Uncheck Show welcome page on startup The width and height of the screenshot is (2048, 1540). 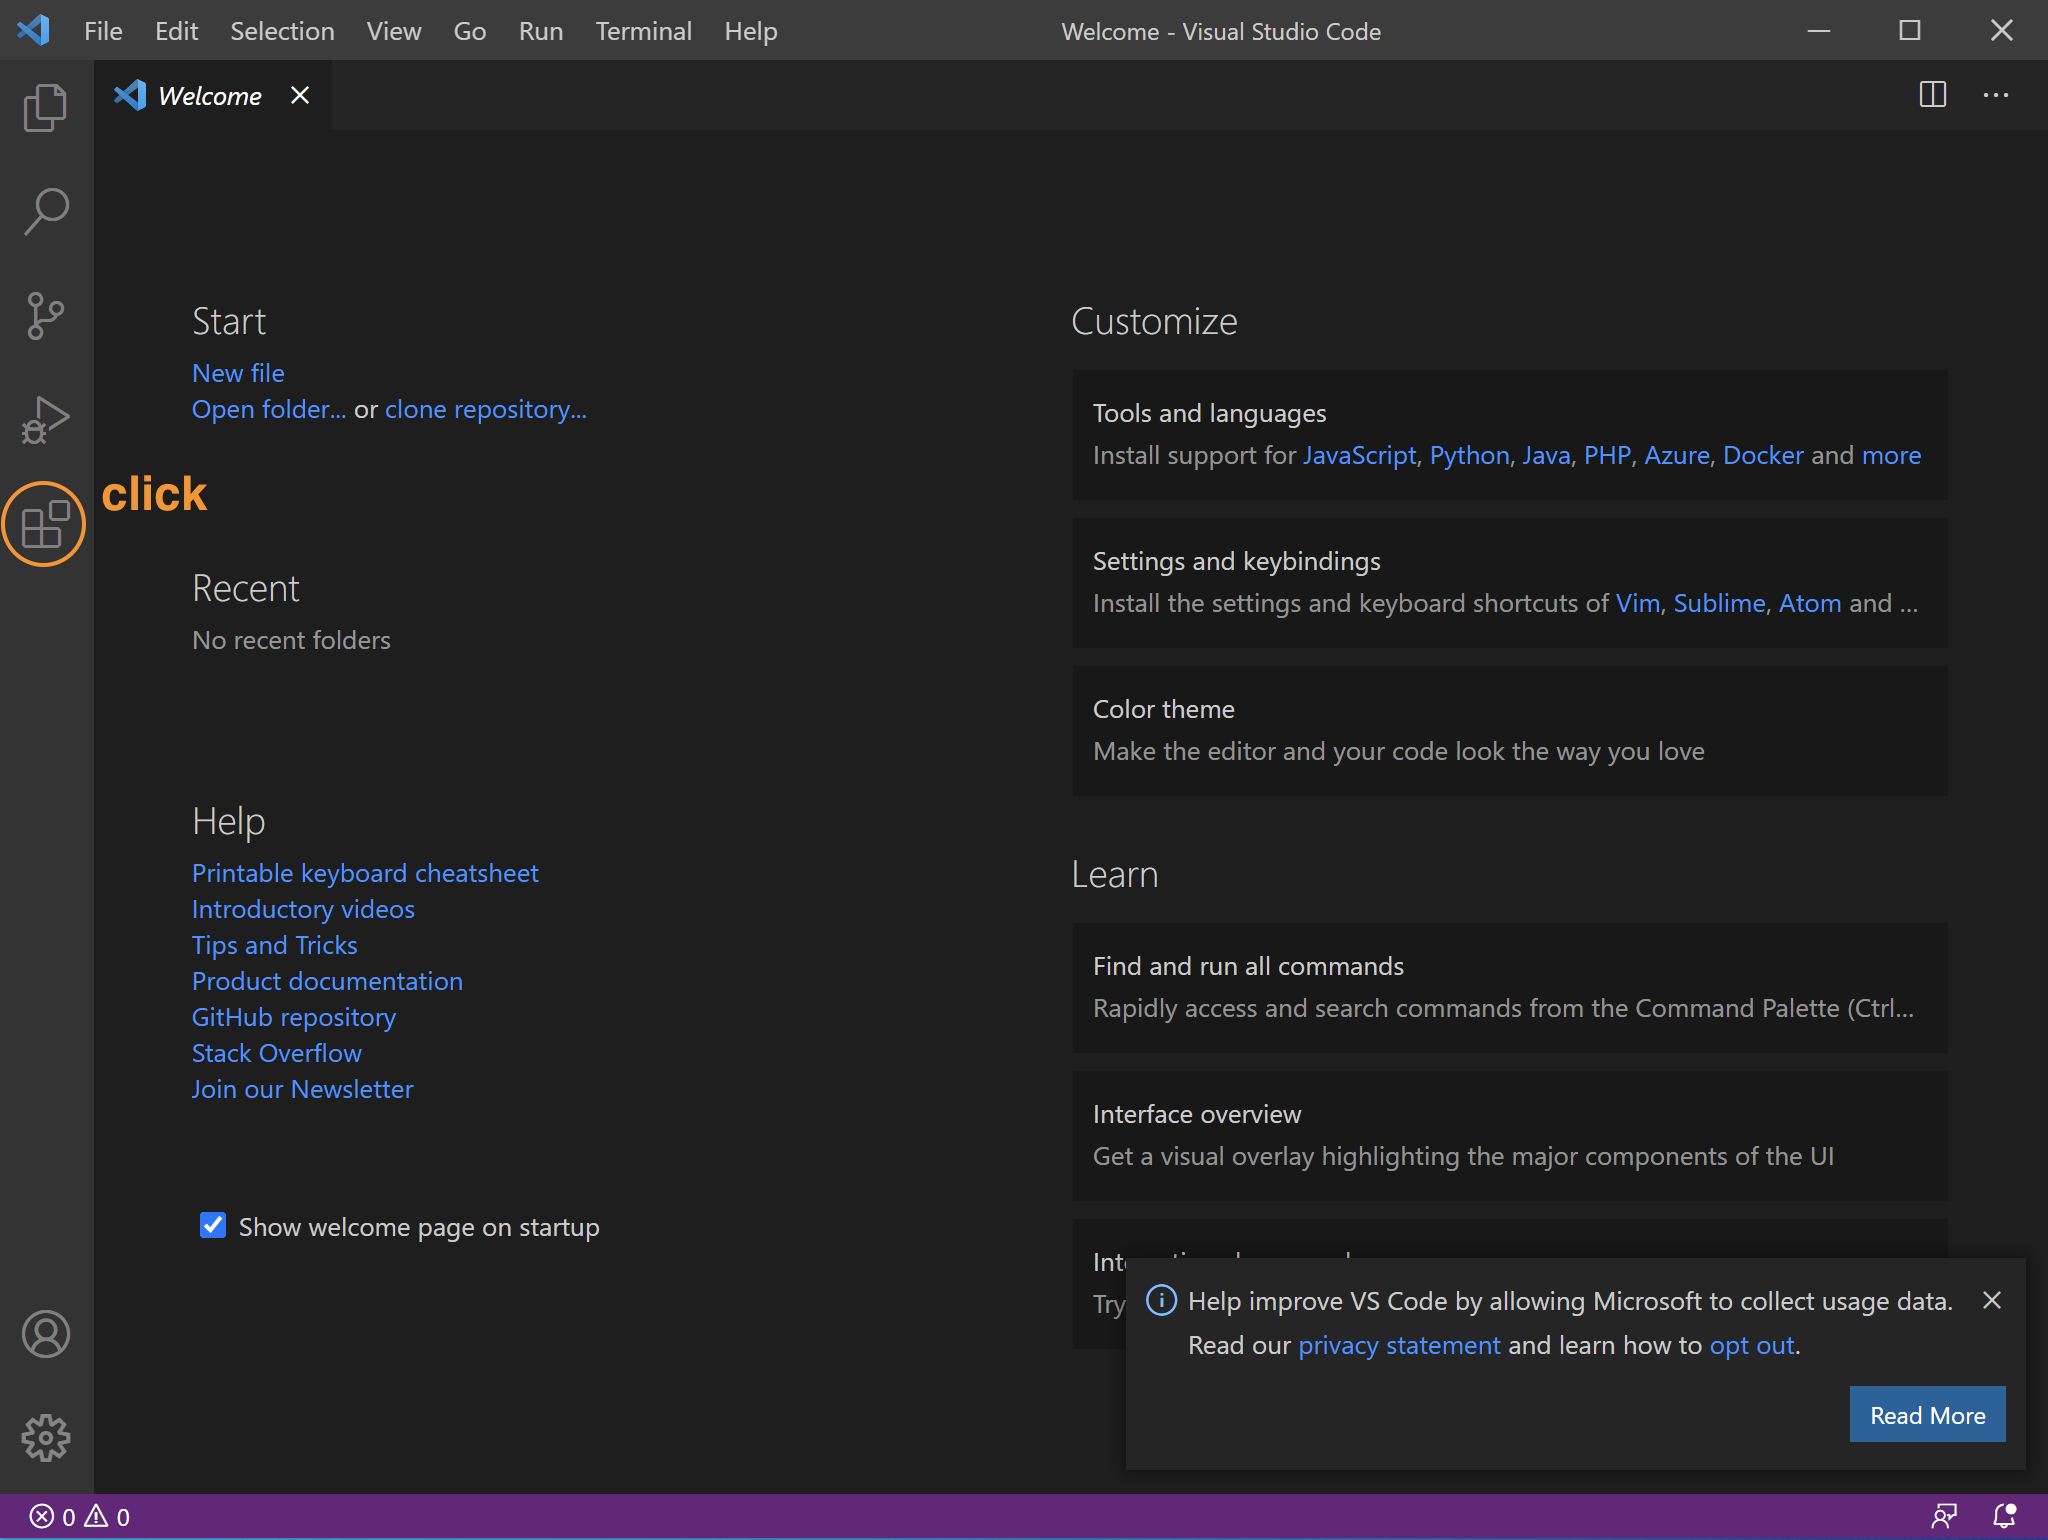(213, 1226)
